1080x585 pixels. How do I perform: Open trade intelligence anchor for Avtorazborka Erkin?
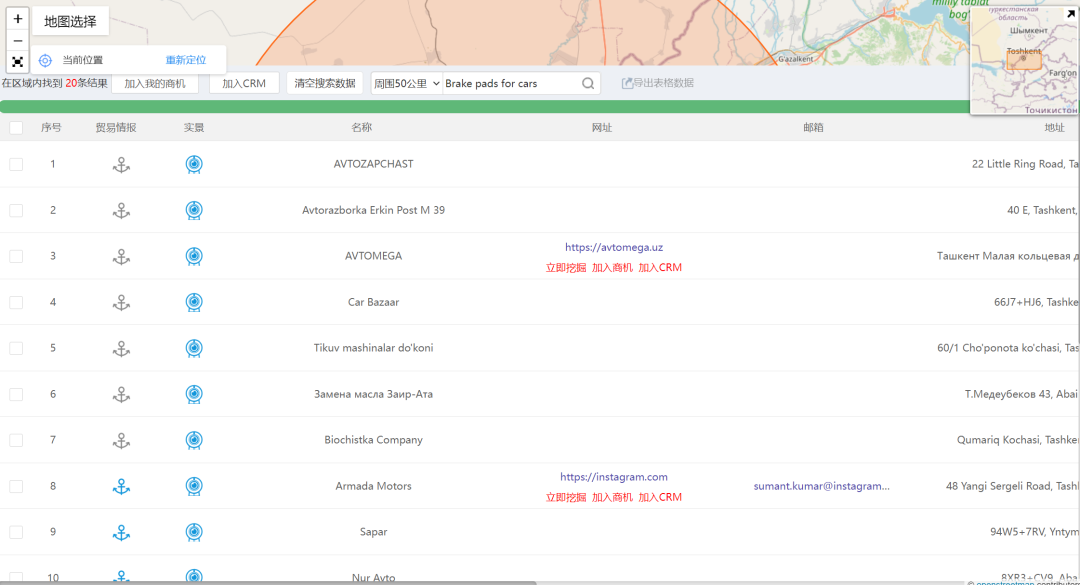pyautogui.click(x=121, y=211)
